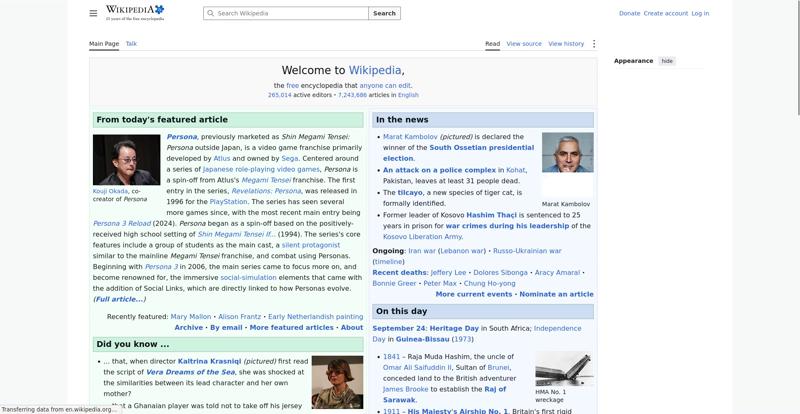Open Marat Kambolov news link
This screenshot has width=800, height=414.
tap(410, 137)
